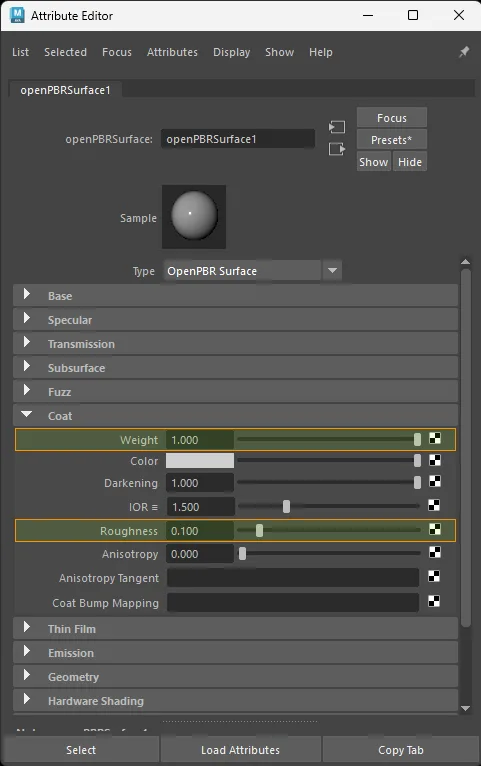Click the Coat Bump Mapping field
The image size is (481, 766).
[293, 602]
